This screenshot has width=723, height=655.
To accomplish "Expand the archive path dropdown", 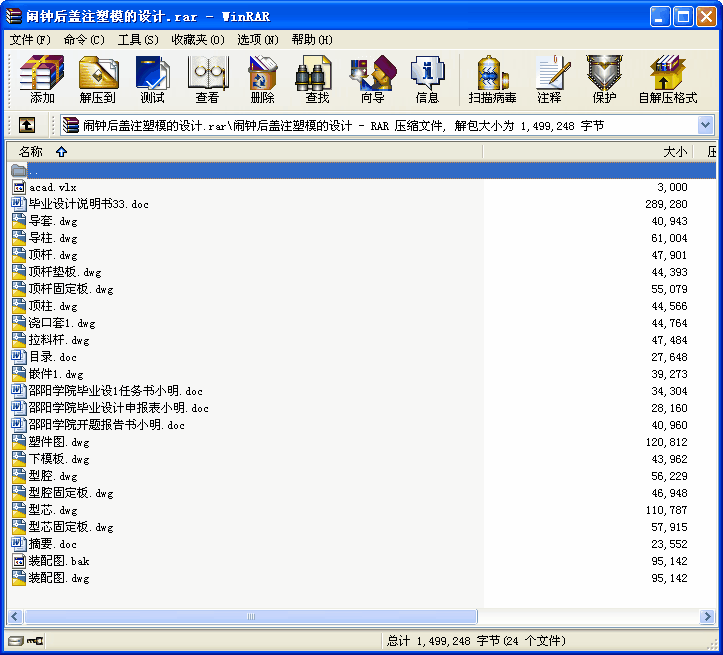I will pos(705,125).
